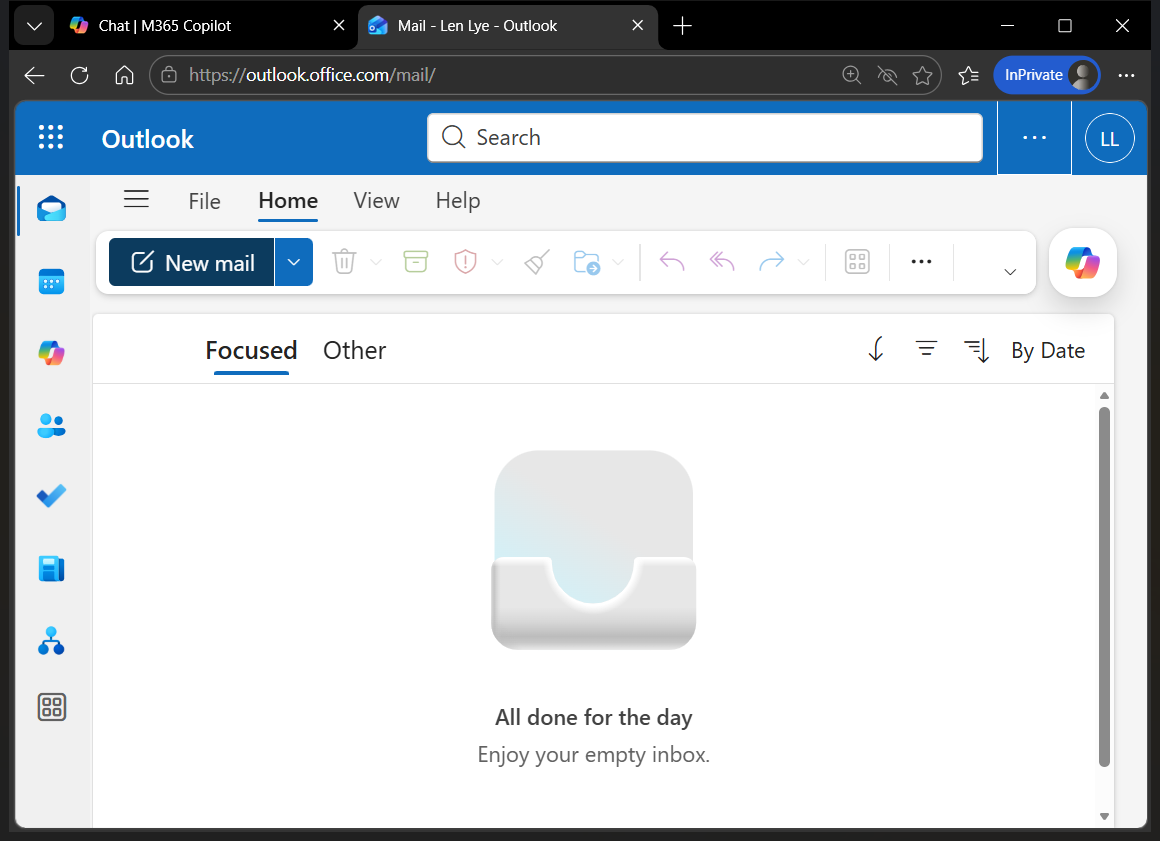The width and height of the screenshot is (1160, 841).
Task: Open the View menu
Action: coord(376,200)
